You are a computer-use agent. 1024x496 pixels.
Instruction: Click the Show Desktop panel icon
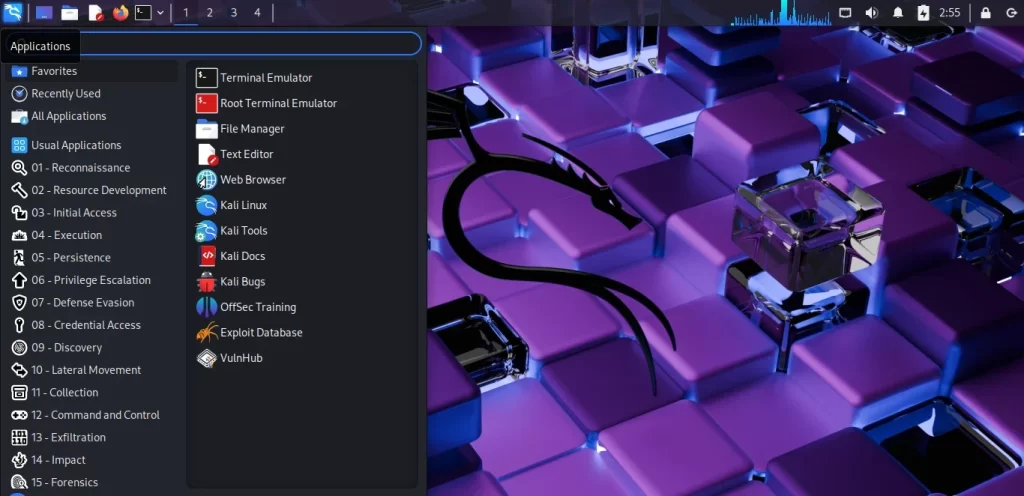pos(44,12)
